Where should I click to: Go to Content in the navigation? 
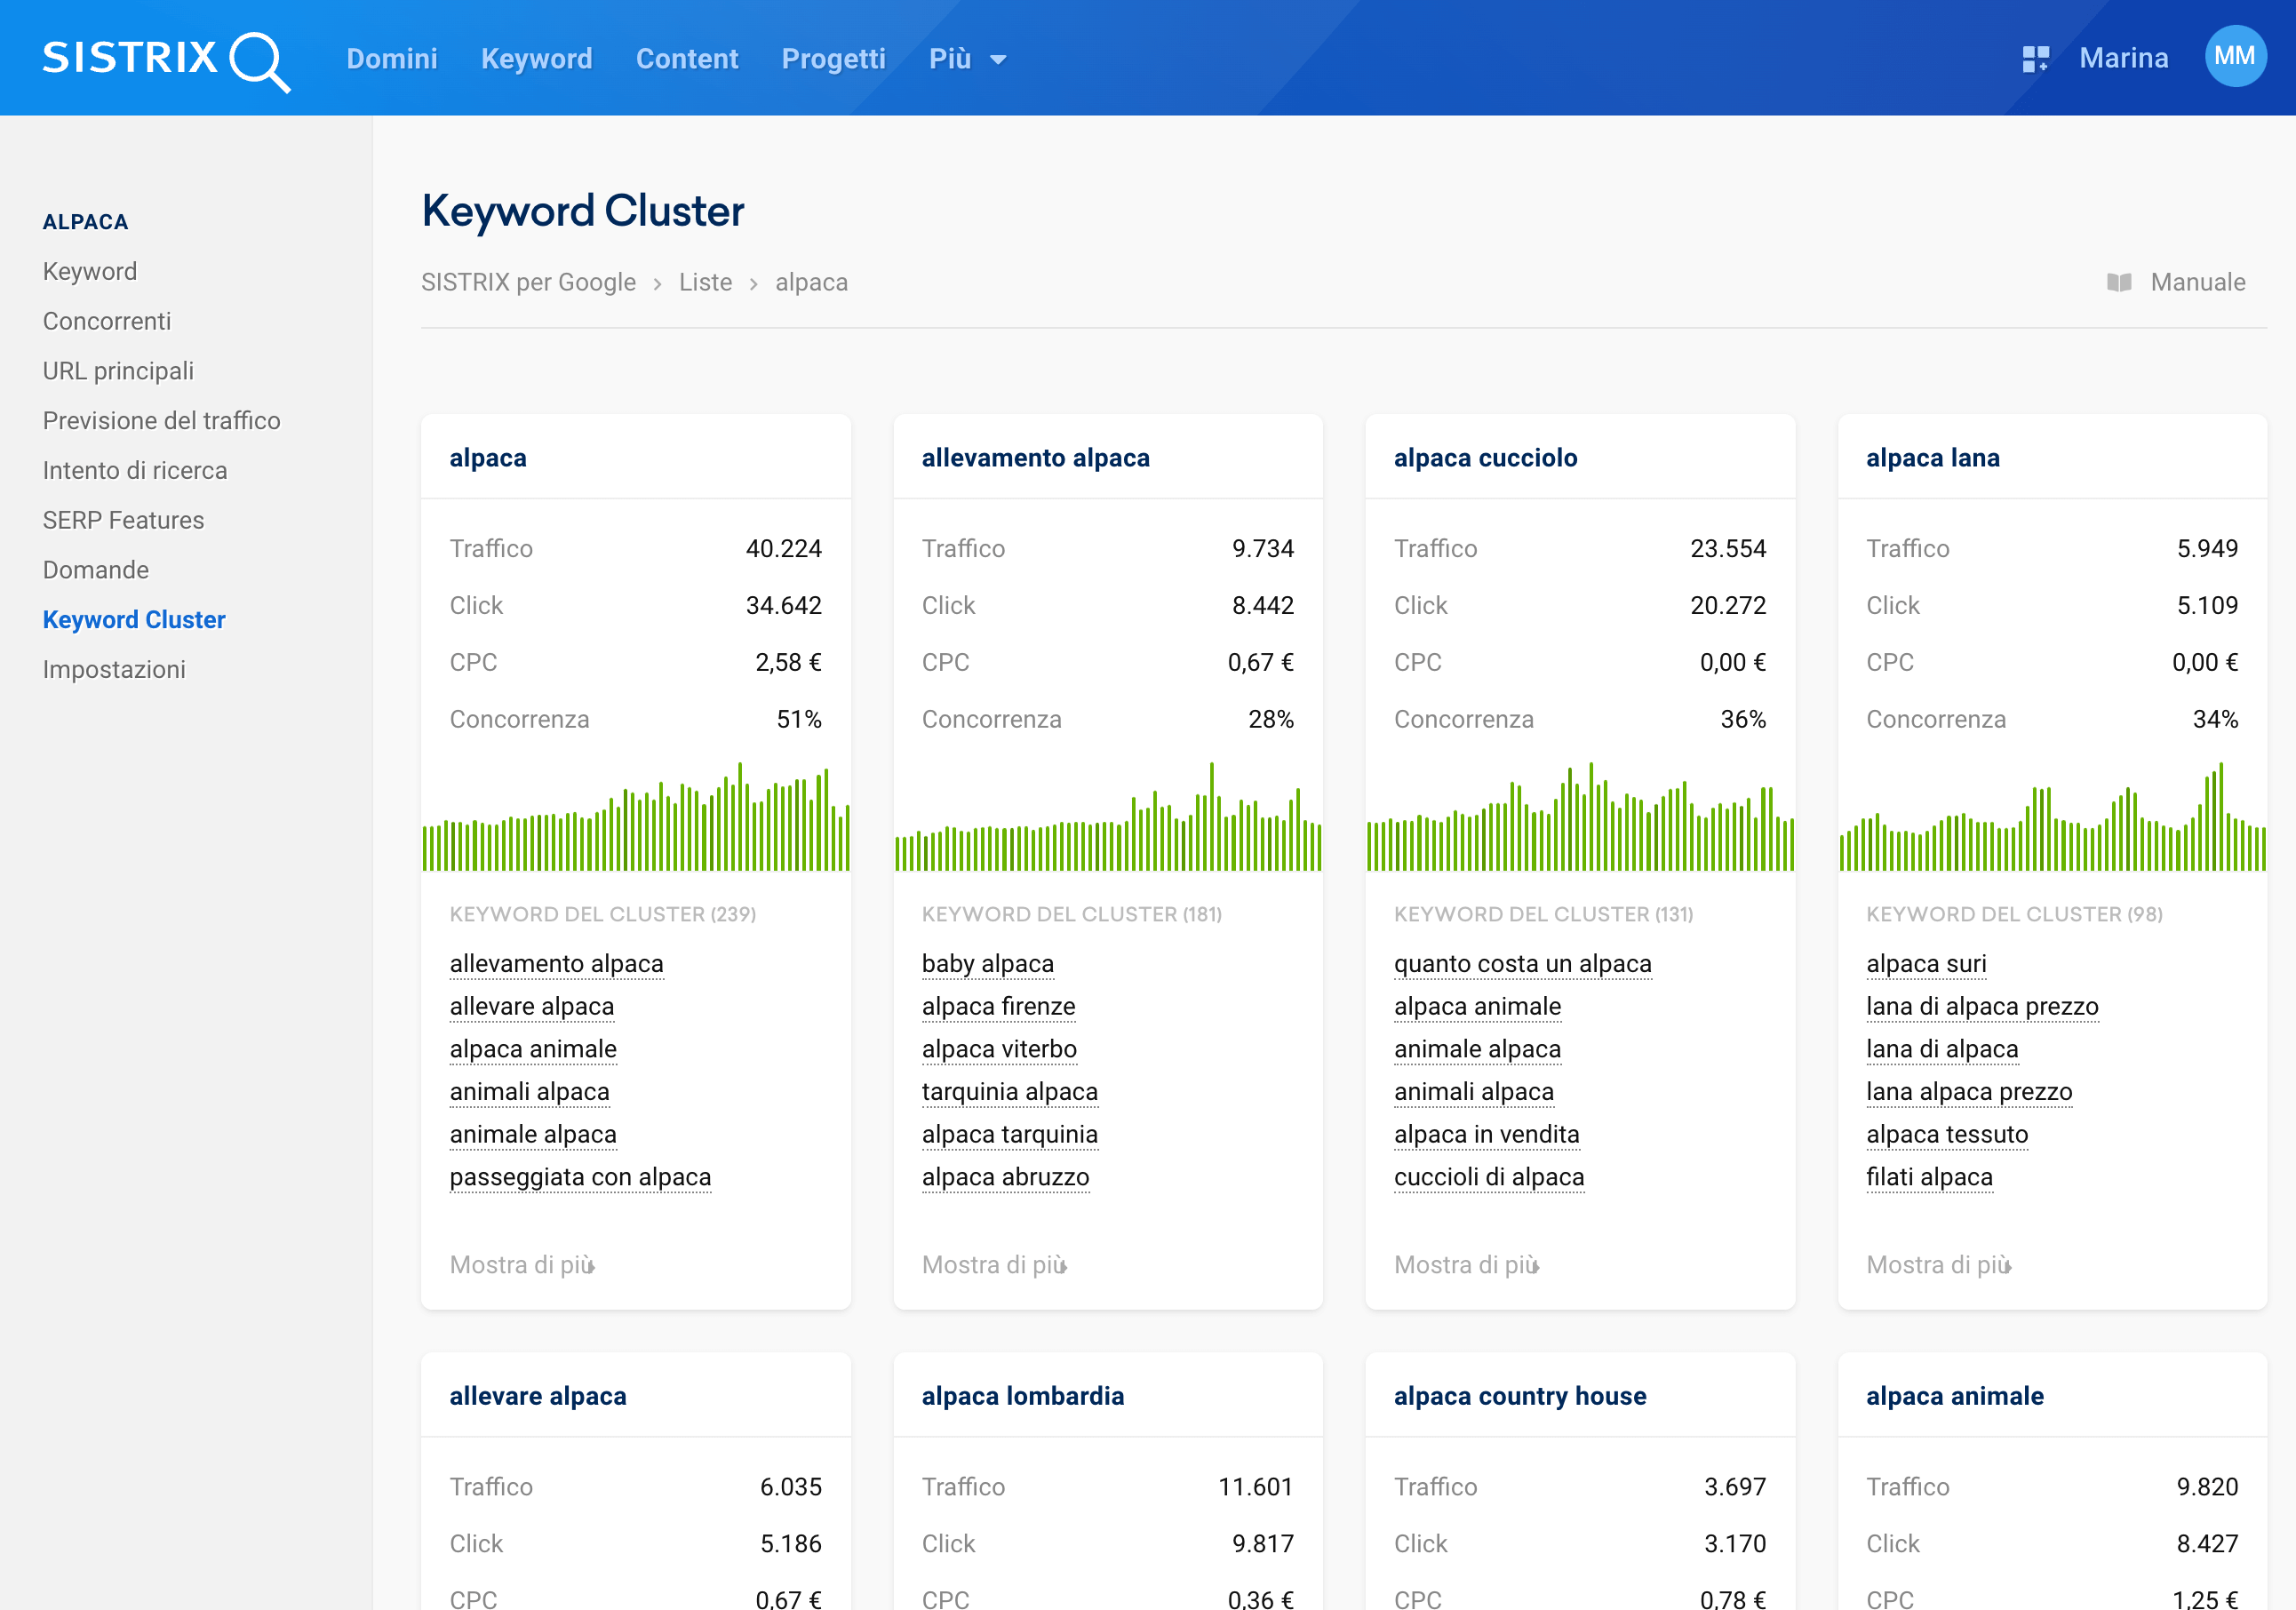(x=687, y=59)
